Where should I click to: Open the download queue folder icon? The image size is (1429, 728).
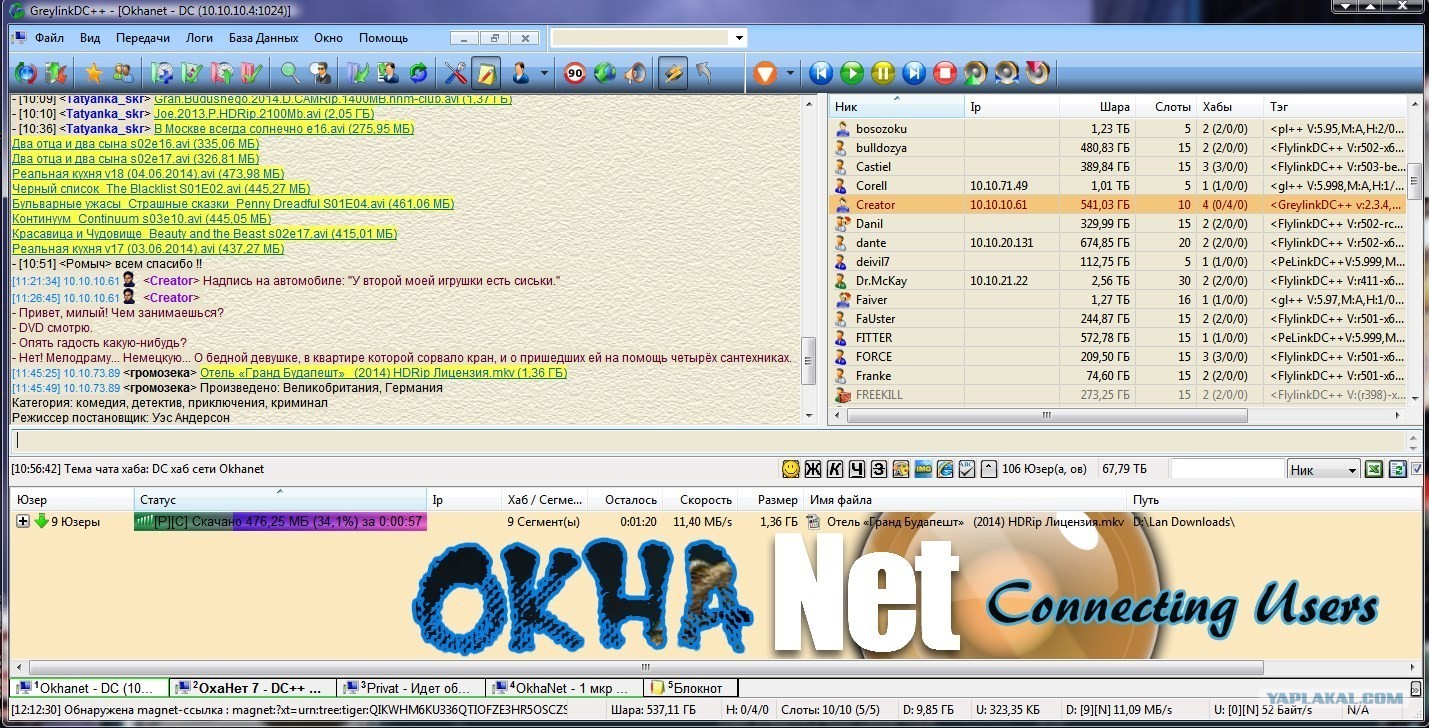(x=161, y=73)
